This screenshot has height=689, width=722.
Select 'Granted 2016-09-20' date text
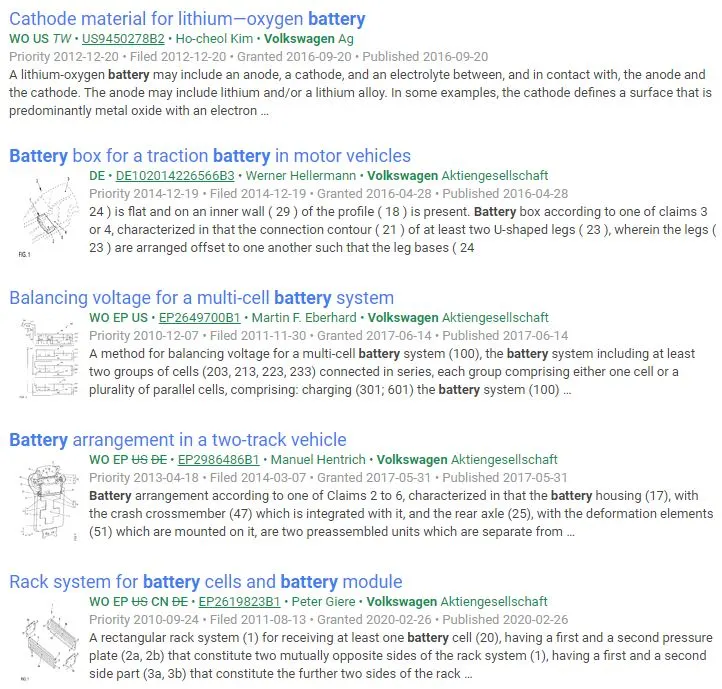pos(294,57)
